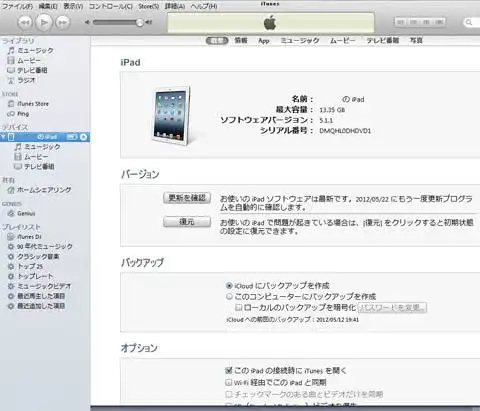Click the low-volume speaker icon
The height and width of the screenshot is (411, 480).
[87, 22]
